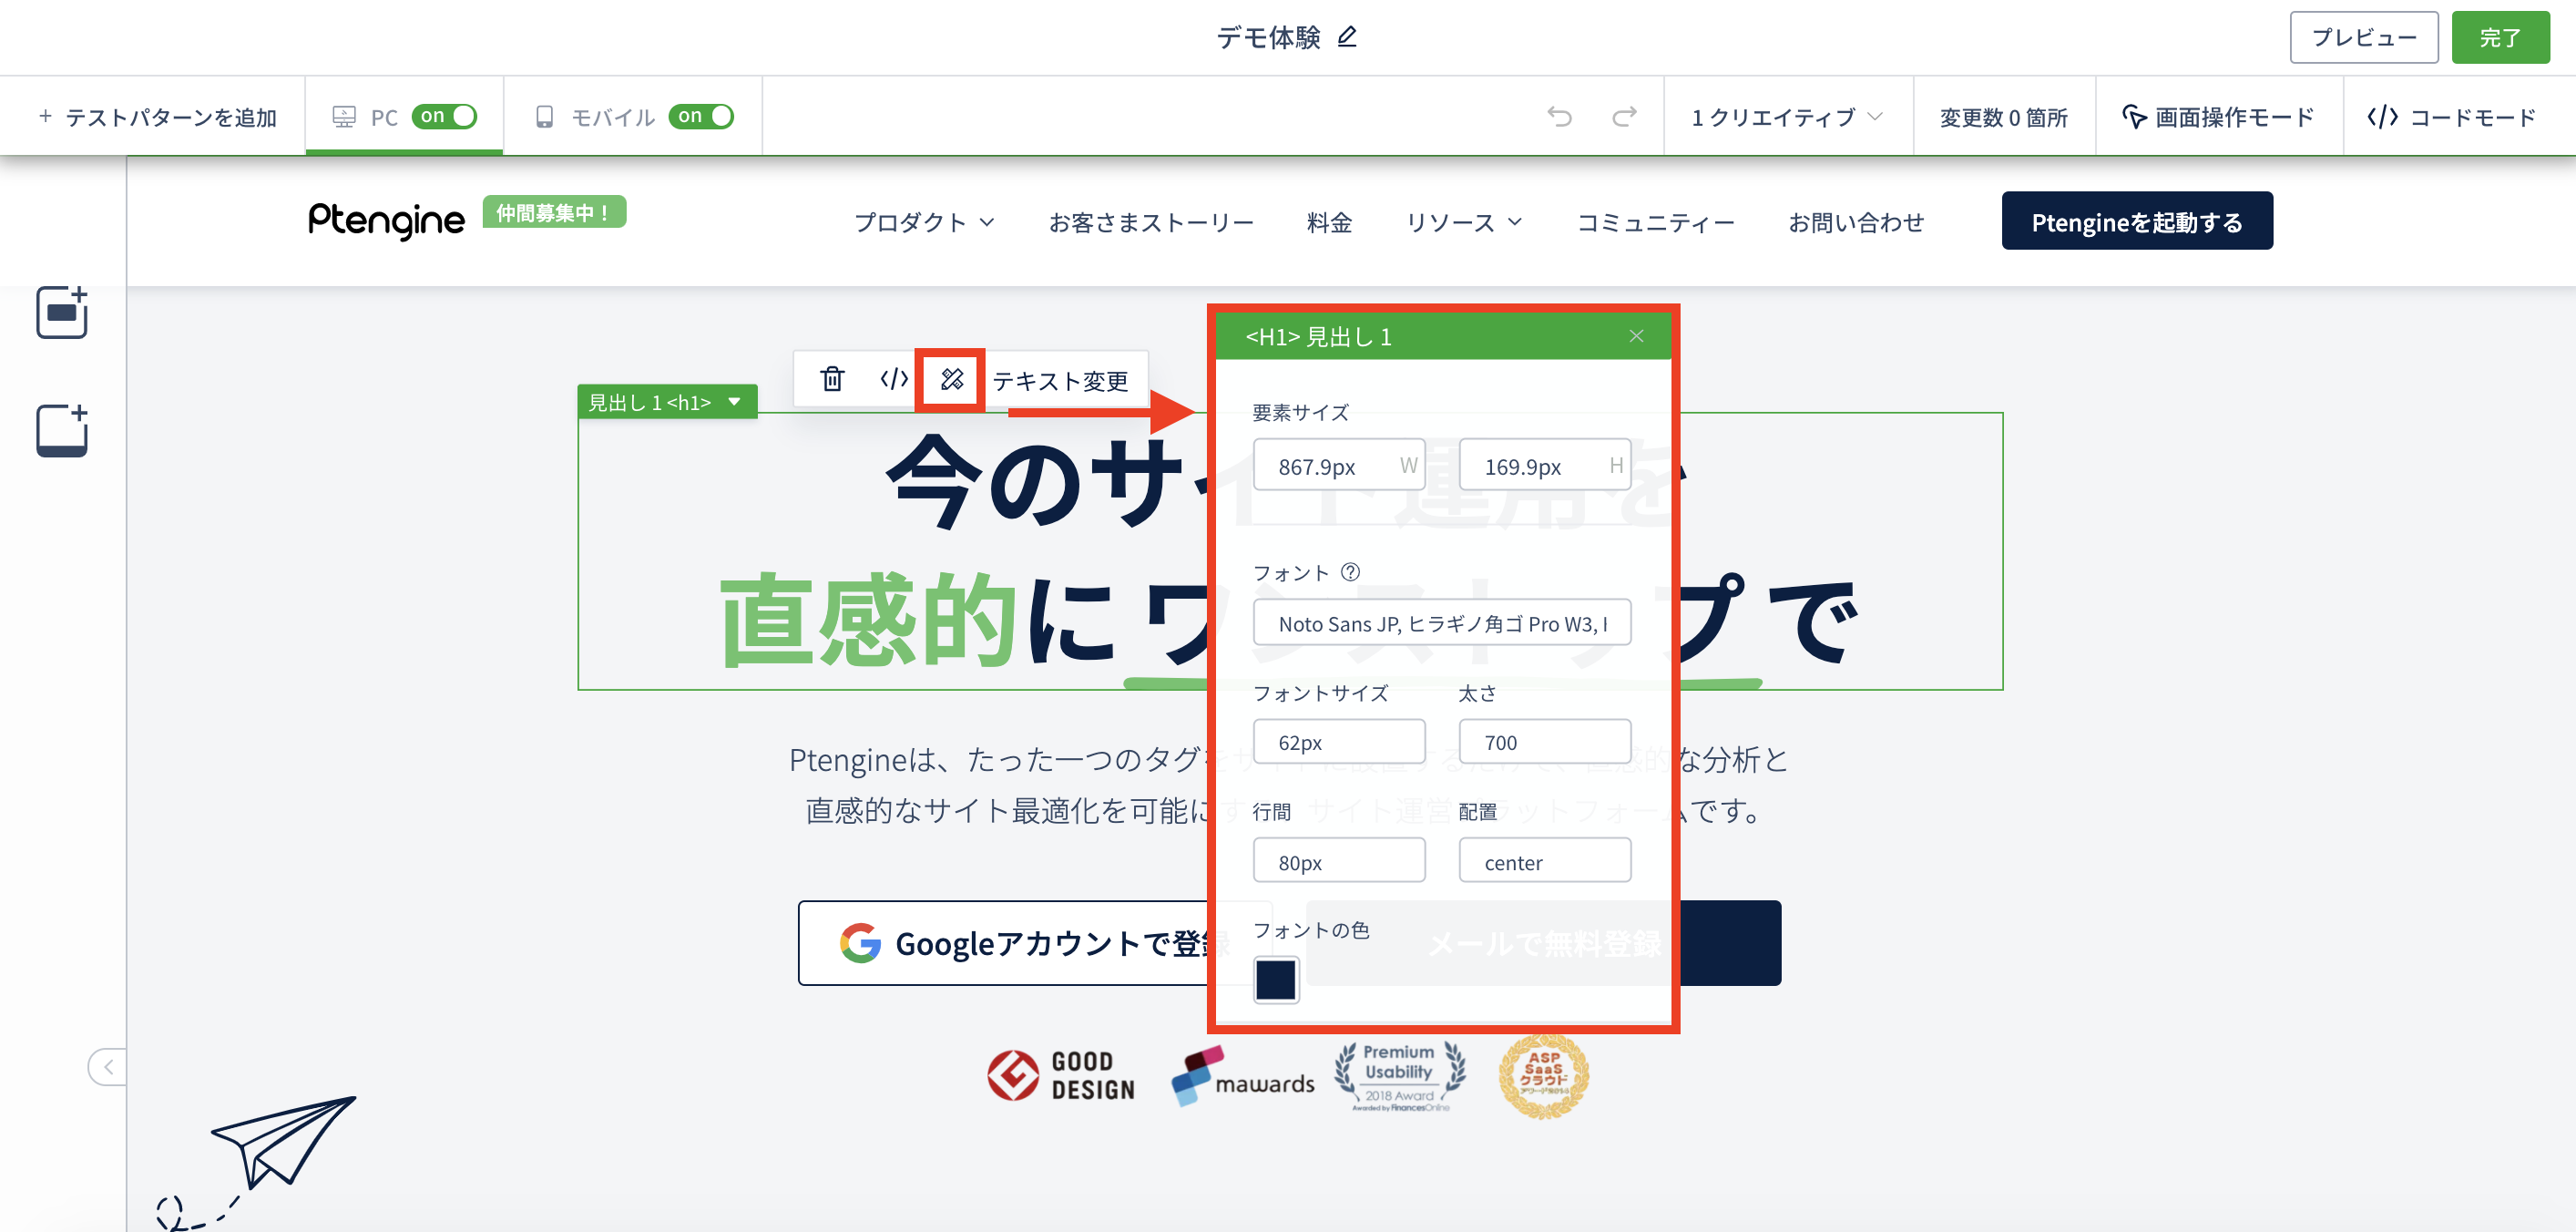
Task: Open お問い合わせ nav item
Action: click(x=1856, y=222)
